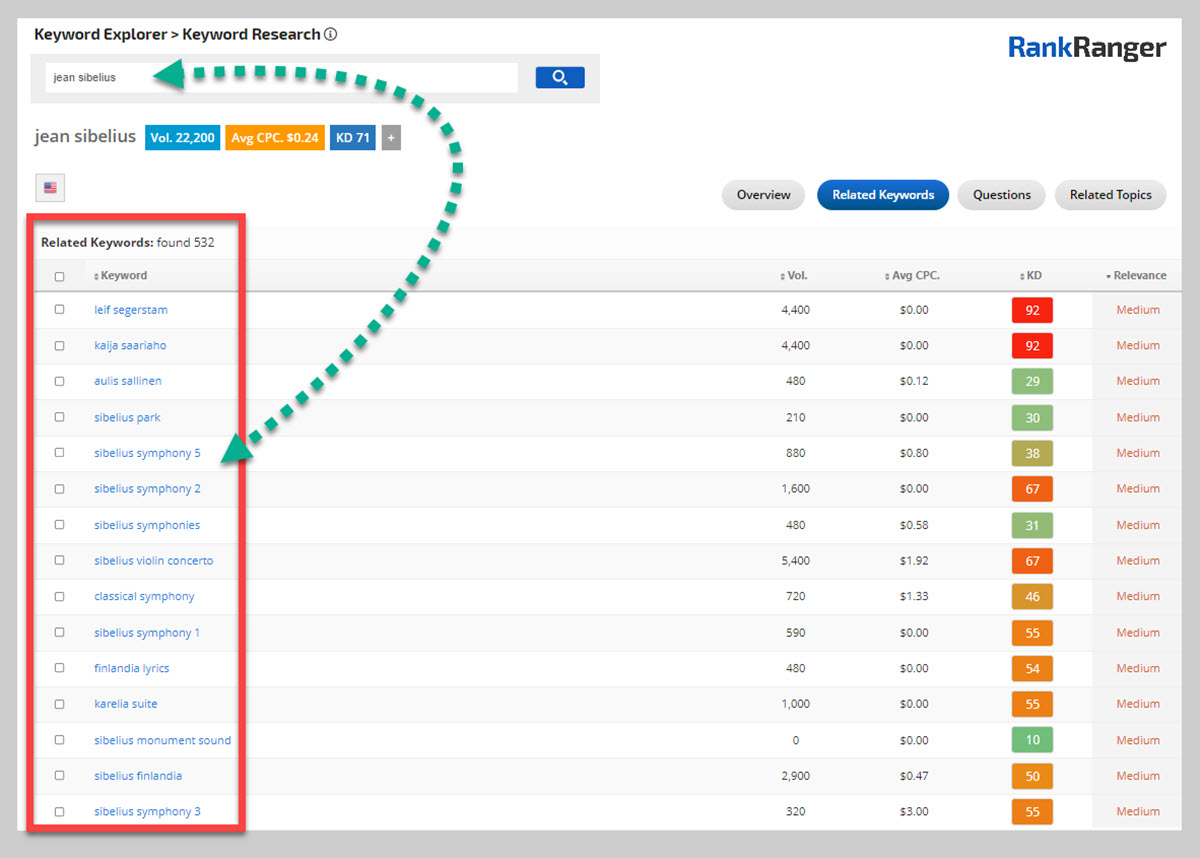Switch to the Questions tab
This screenshot has width=1200, height=858.
(1001, 195)
